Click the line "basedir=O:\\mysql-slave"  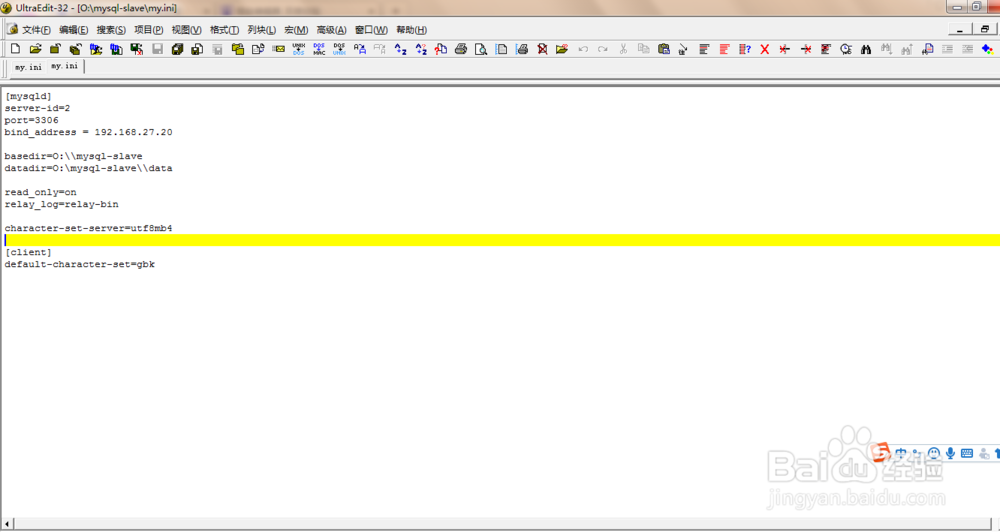click(73, 156)
